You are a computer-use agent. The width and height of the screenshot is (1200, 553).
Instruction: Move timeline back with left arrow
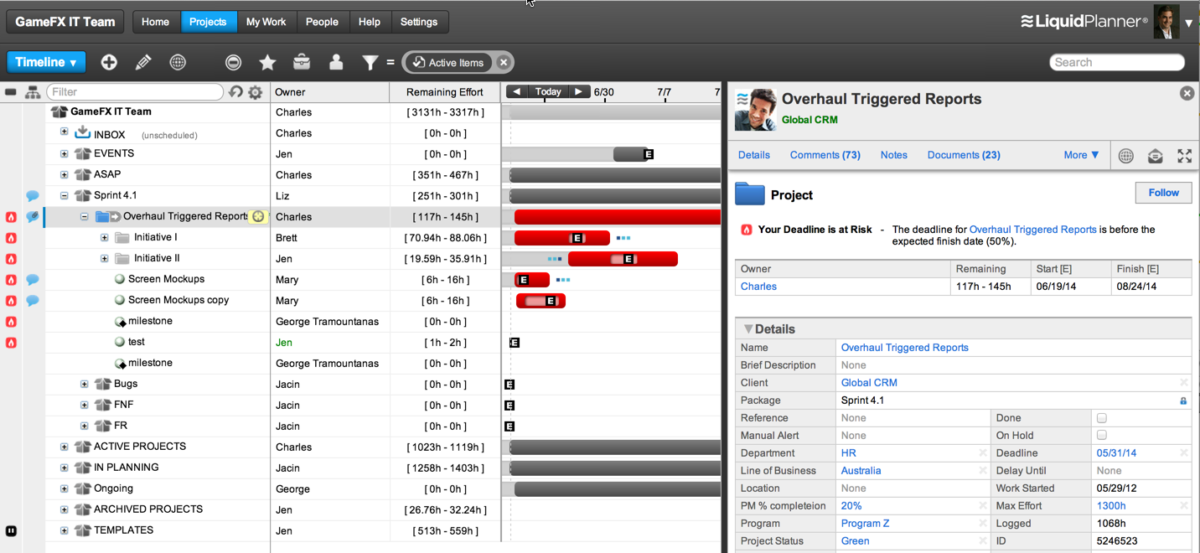pyautogui.click(x=516, y=91)
